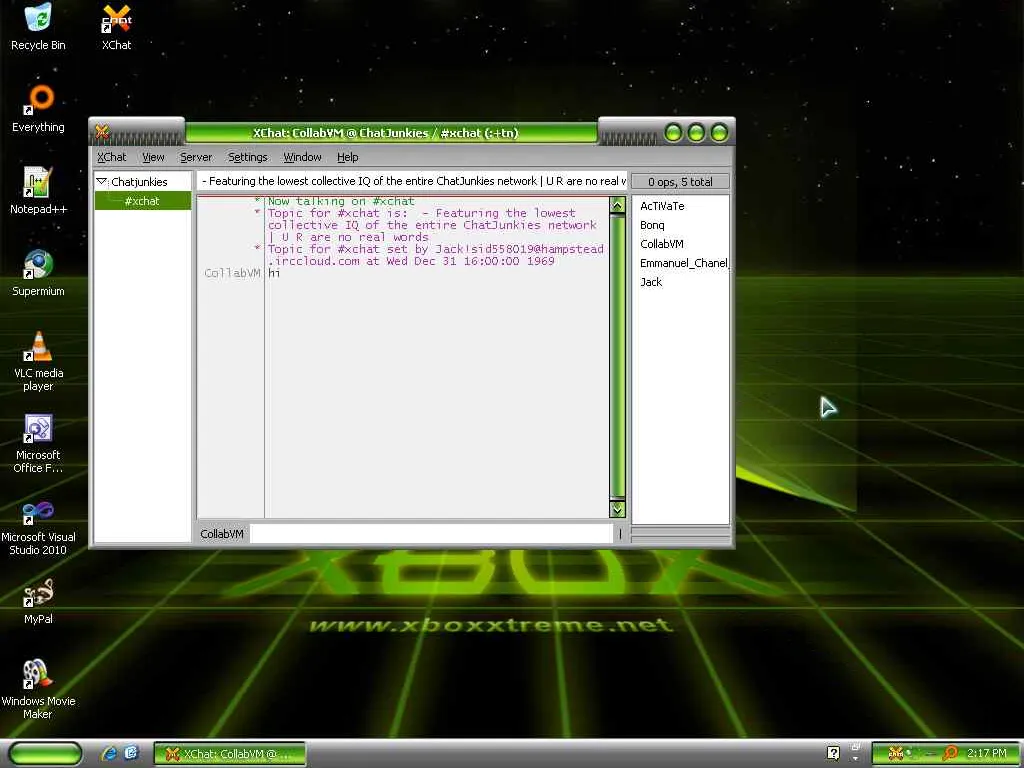The height and width of the screenshot is (768, 1024).
Task: Select the Windows Movie Maker icon
Action: pyautogui.click(x=38, y=689)
